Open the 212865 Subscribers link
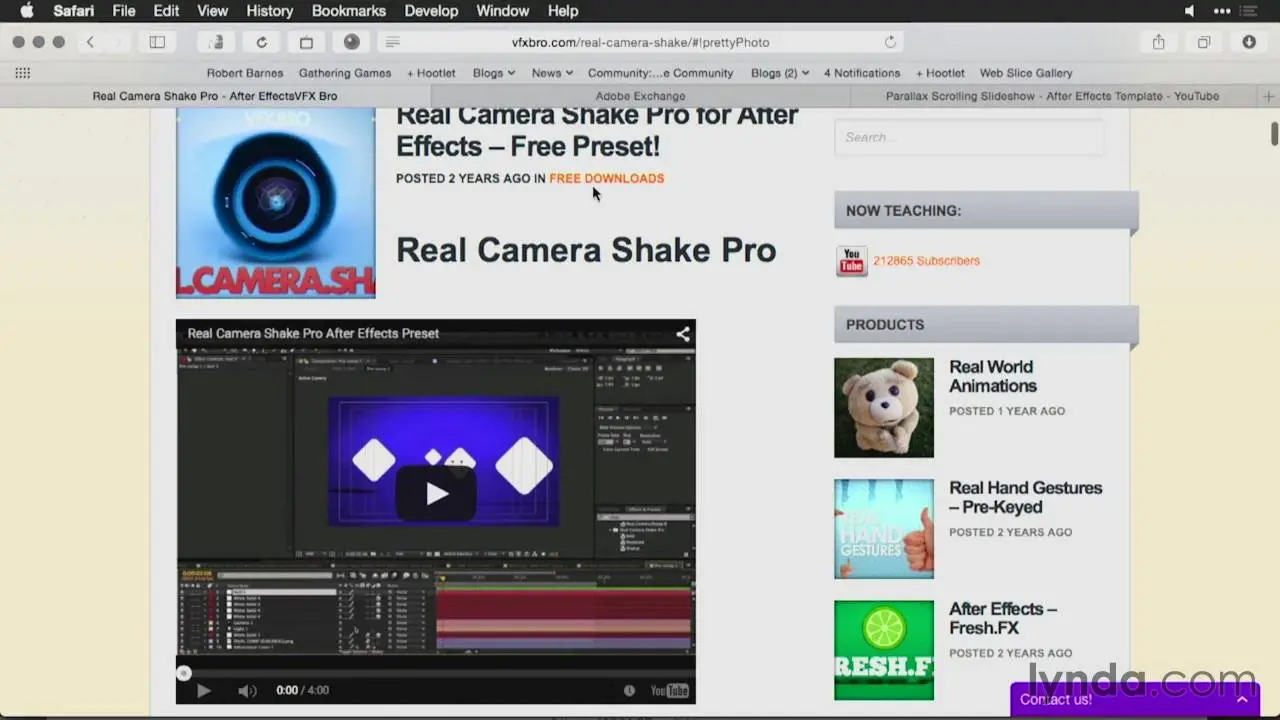This screenshot has width=1280, height=720. point(926,261)
